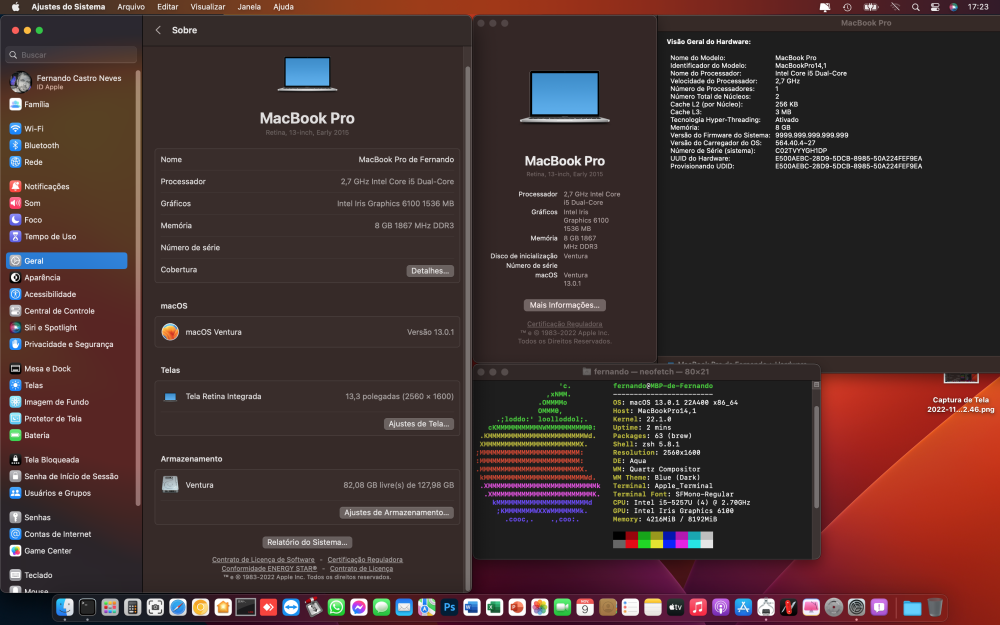1000x625 pixels.
Task: Open the Ajustes do Sistema menu
Action: pos(68,7)
